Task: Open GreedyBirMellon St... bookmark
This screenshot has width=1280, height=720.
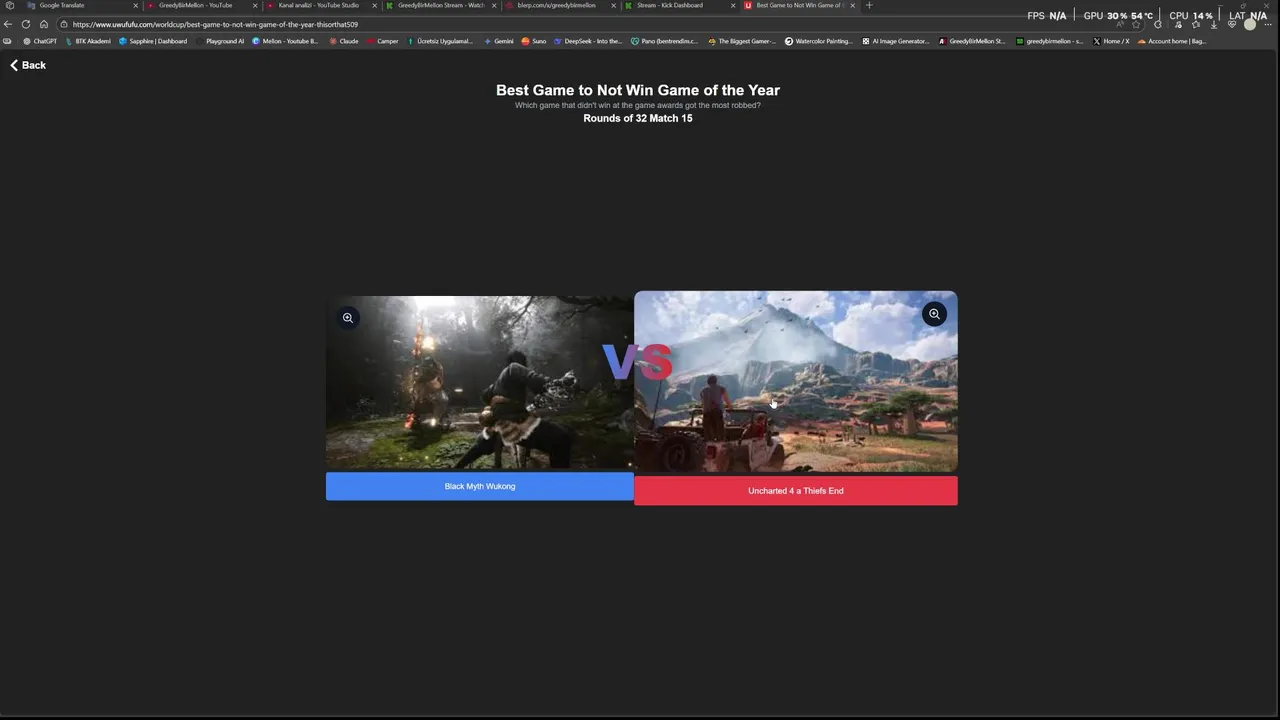Action: tap(972, 41)
